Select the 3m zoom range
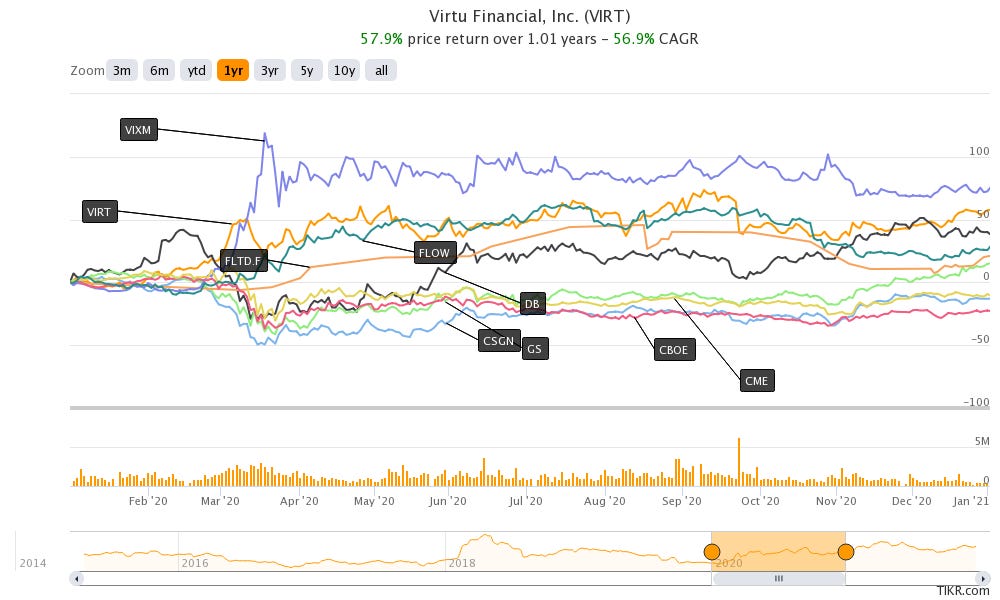 [122, 70]
